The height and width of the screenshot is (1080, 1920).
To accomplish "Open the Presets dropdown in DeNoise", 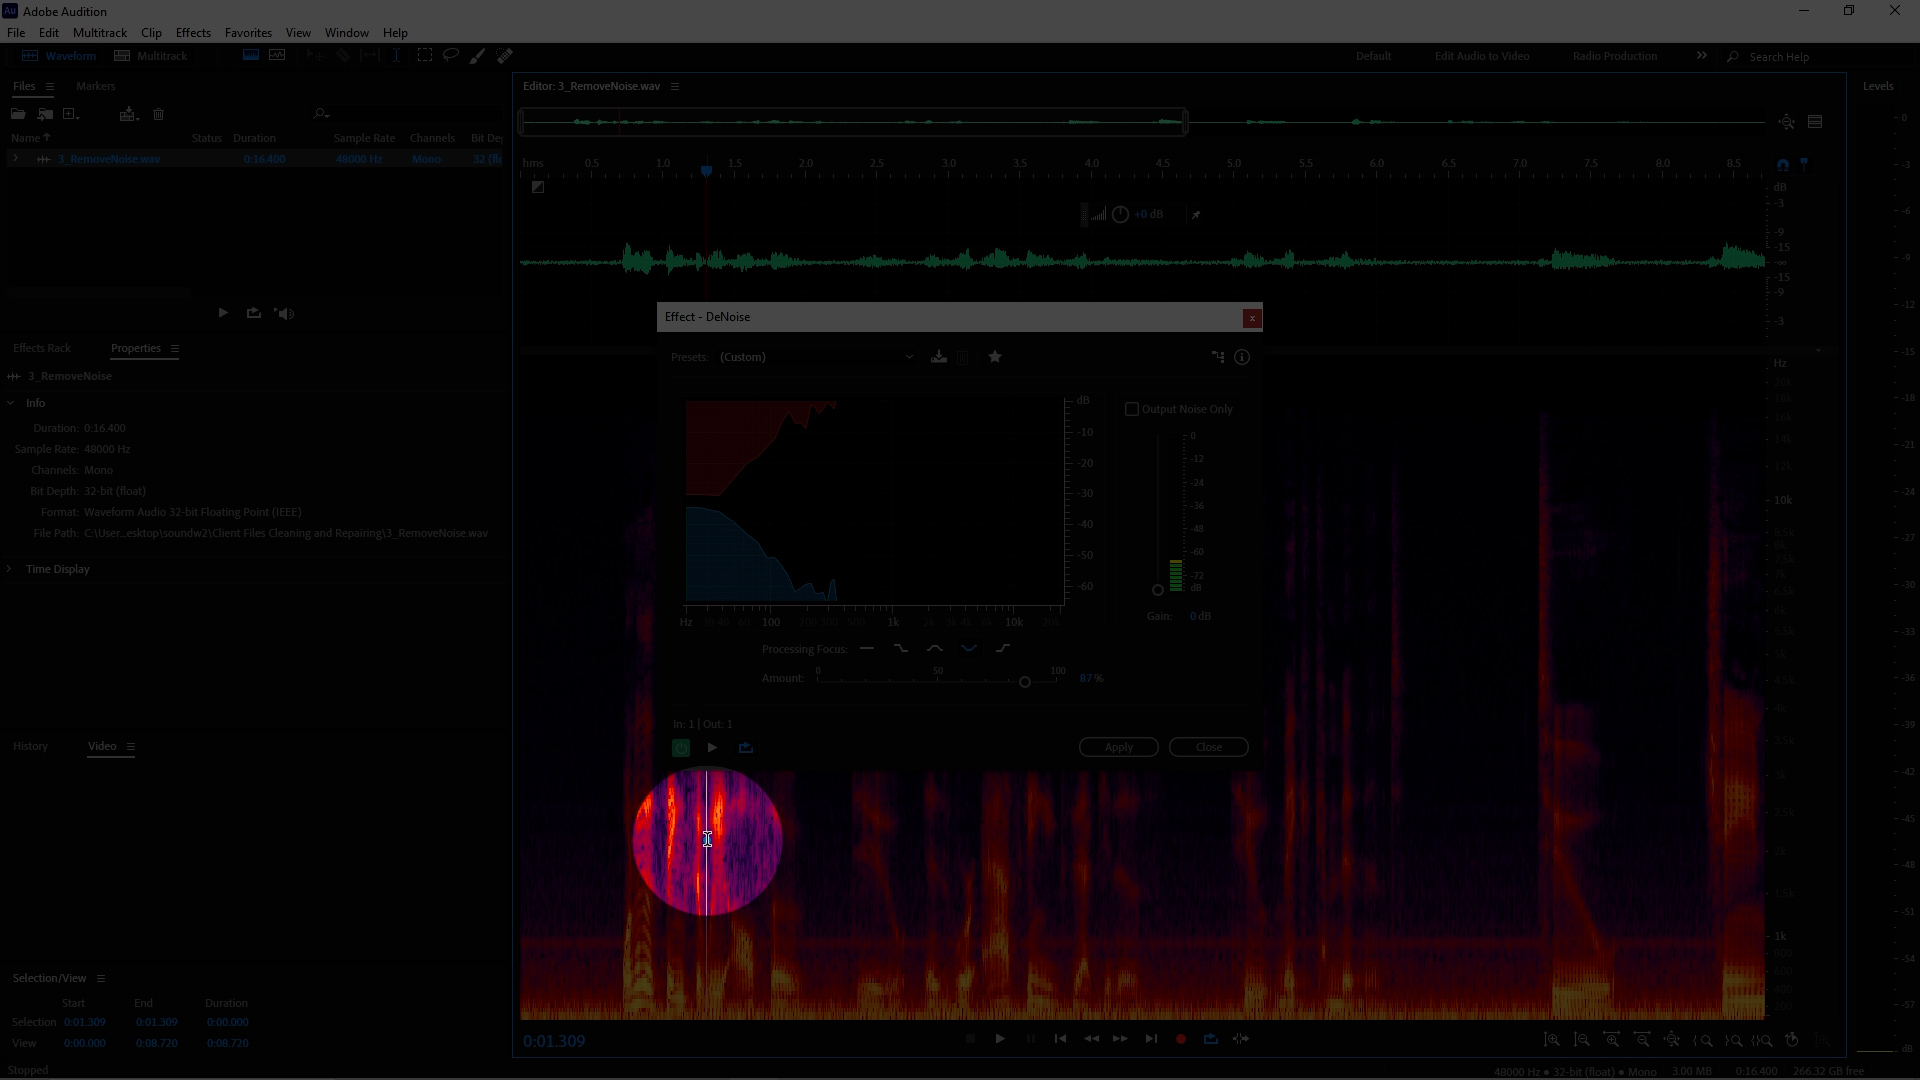I will pyautogui.click(x=816, y=357).
